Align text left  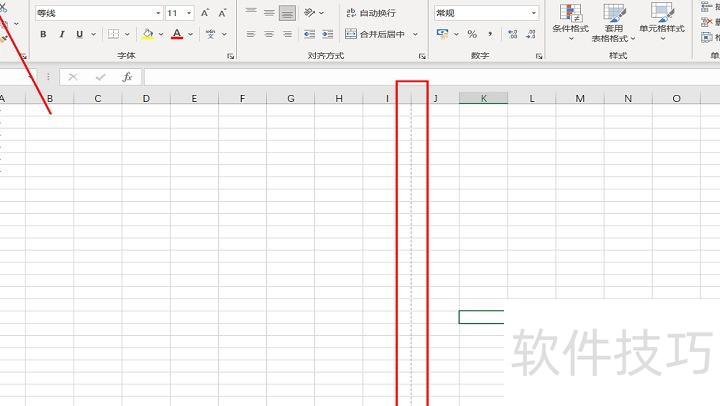point(251,34)
